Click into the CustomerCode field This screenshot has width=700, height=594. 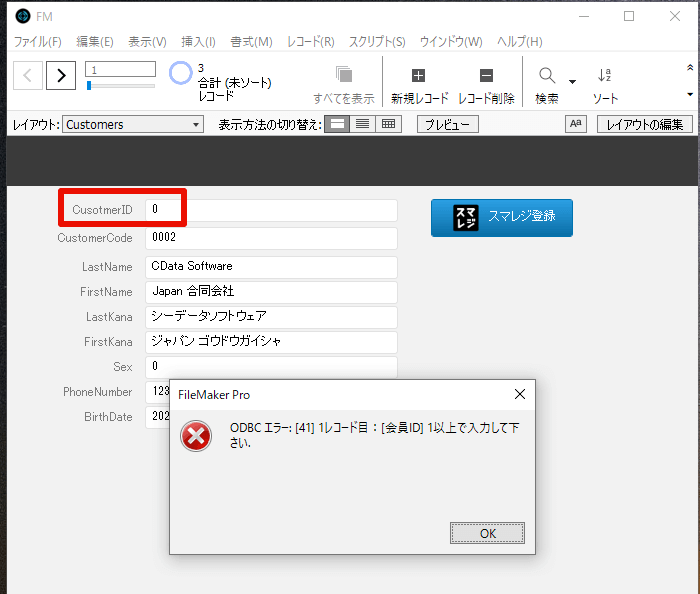pyautogui.click(x=271, y=238)
